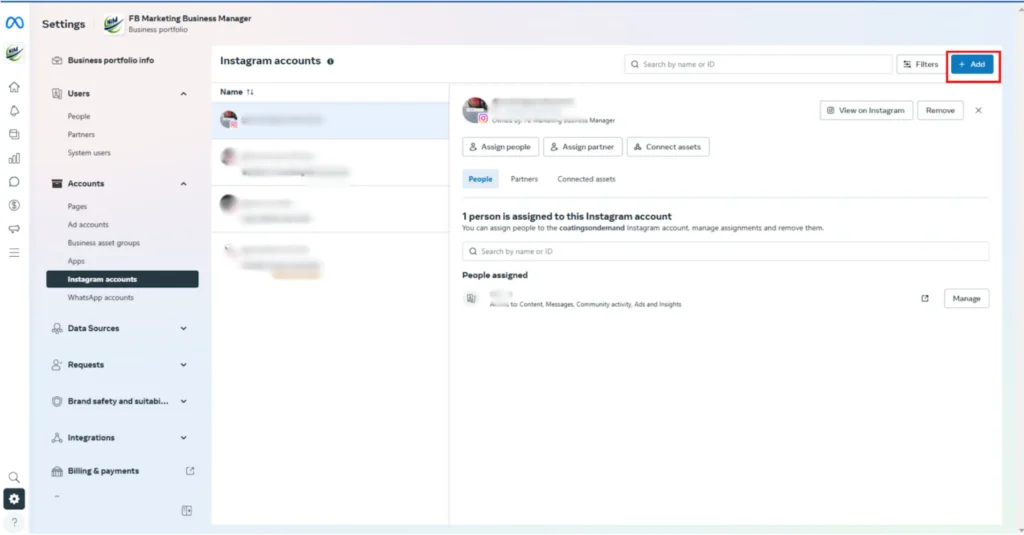Click Assign people button
Screen dimensions: 1024x535
tap(500, 147)
